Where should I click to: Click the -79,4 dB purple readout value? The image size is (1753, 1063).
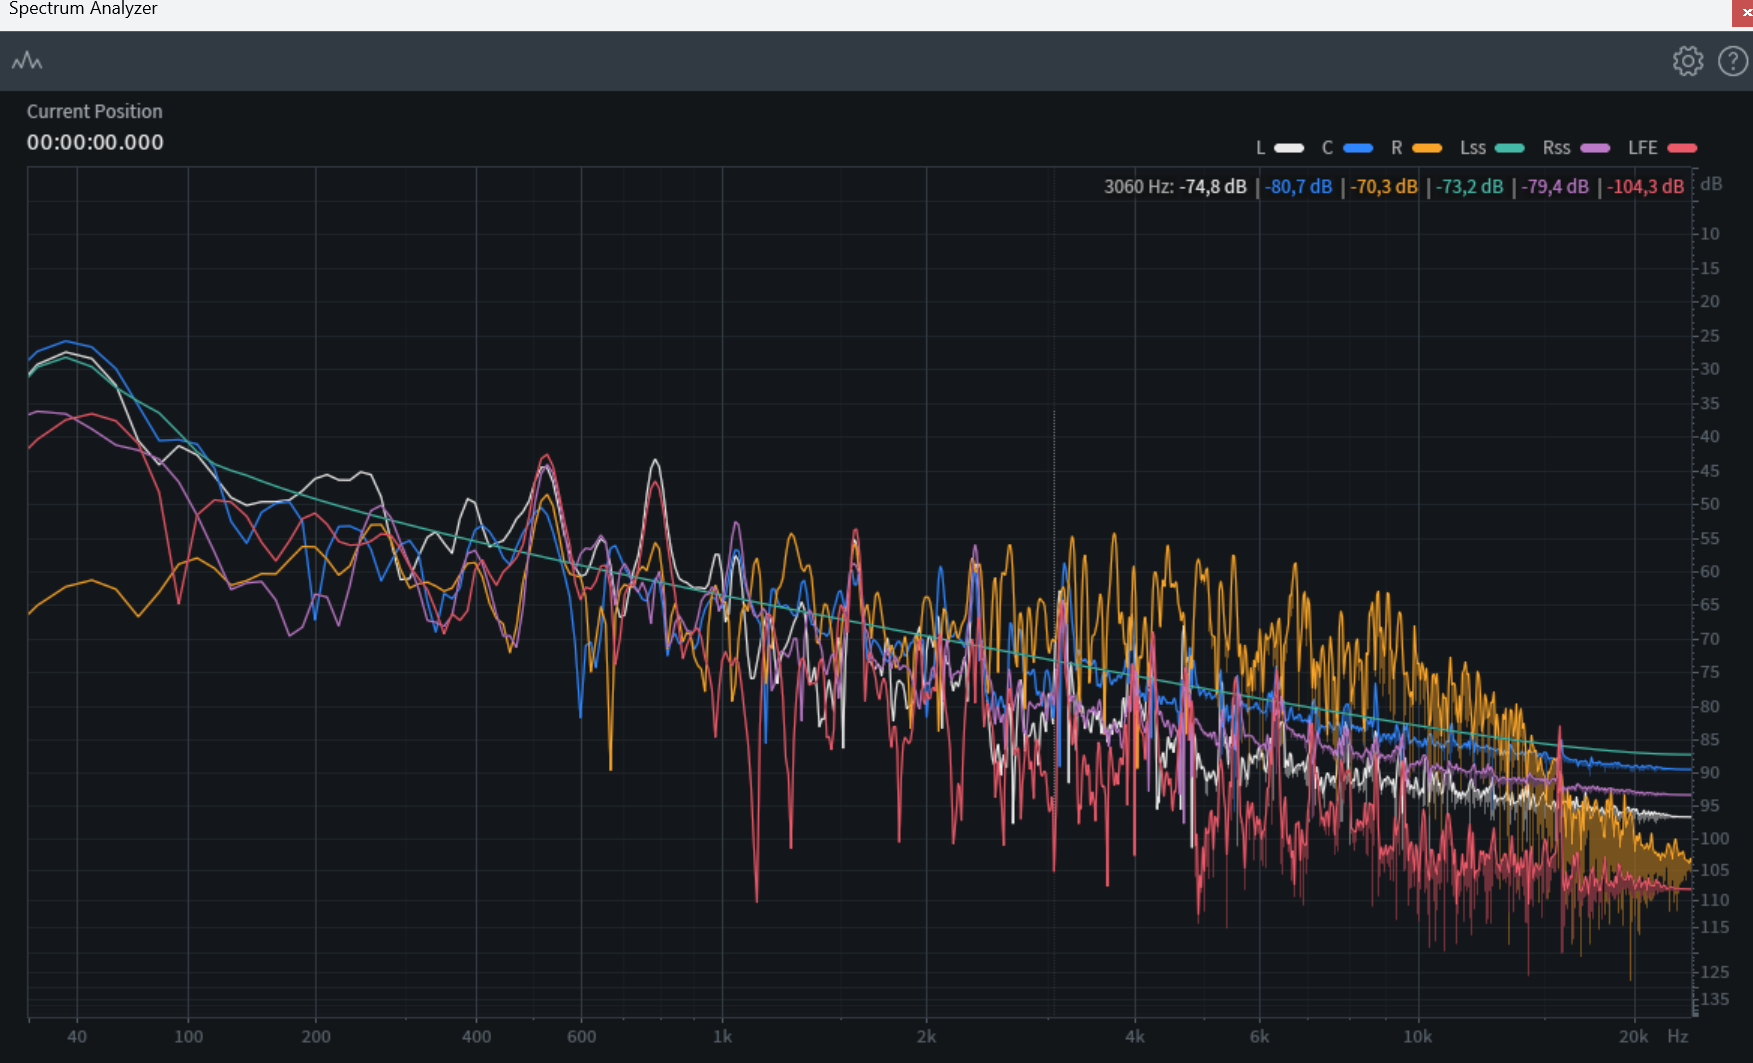pyautogui.click(x=1555, y=187)
